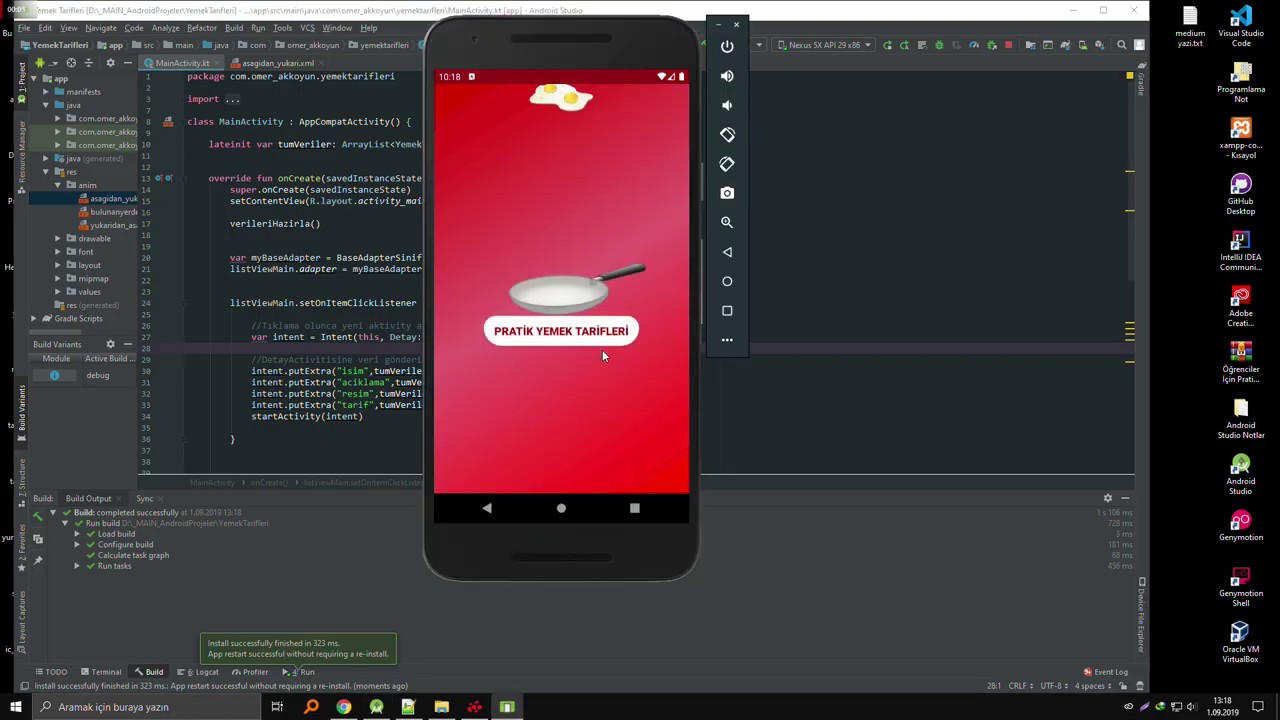This screenshot has height=720, width=1280.
Task: Open the Terminal tool window
Action: click(x=100, y=672)
